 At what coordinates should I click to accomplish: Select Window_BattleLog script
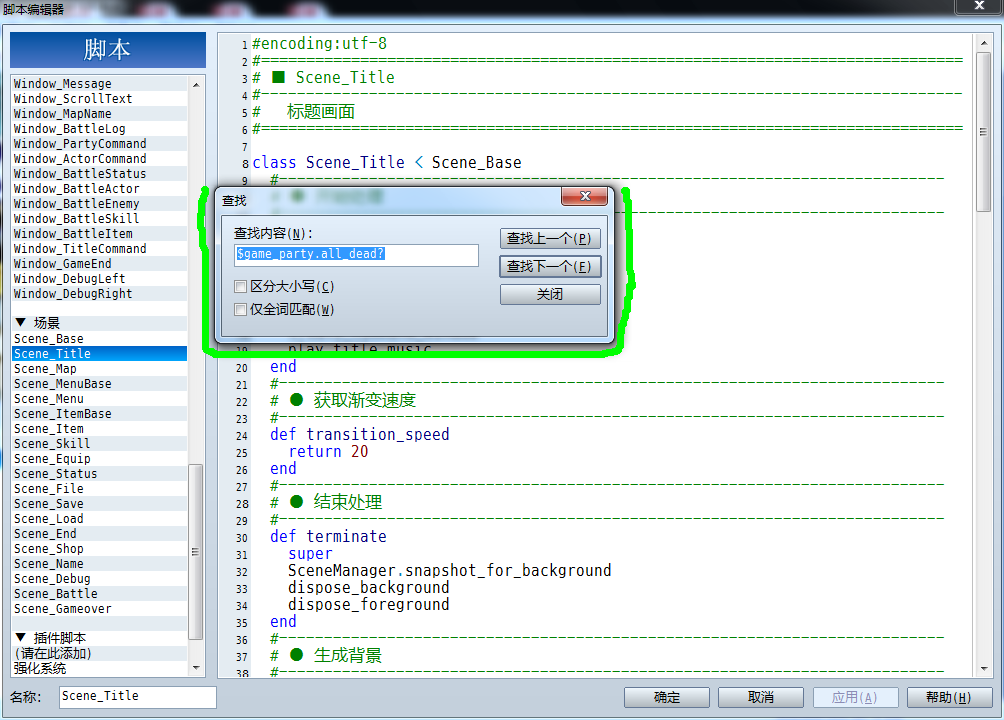point(100,129)
